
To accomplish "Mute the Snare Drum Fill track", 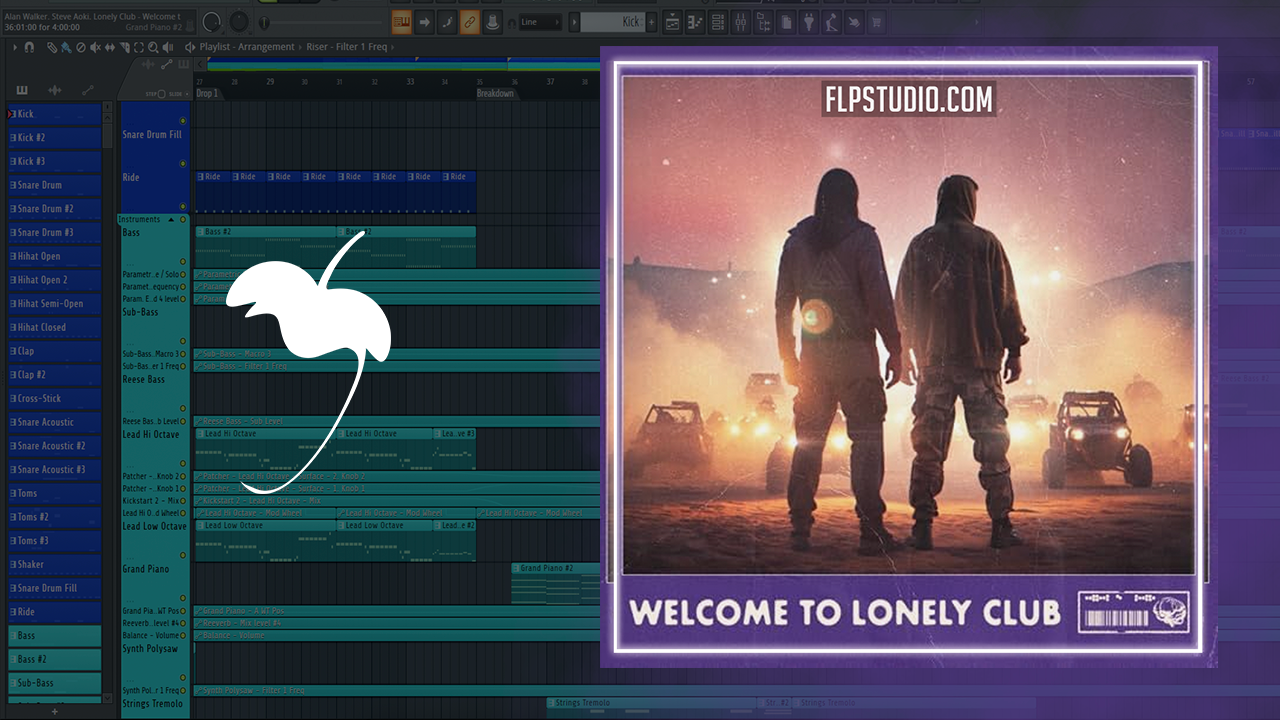I will tap(182, 121).
